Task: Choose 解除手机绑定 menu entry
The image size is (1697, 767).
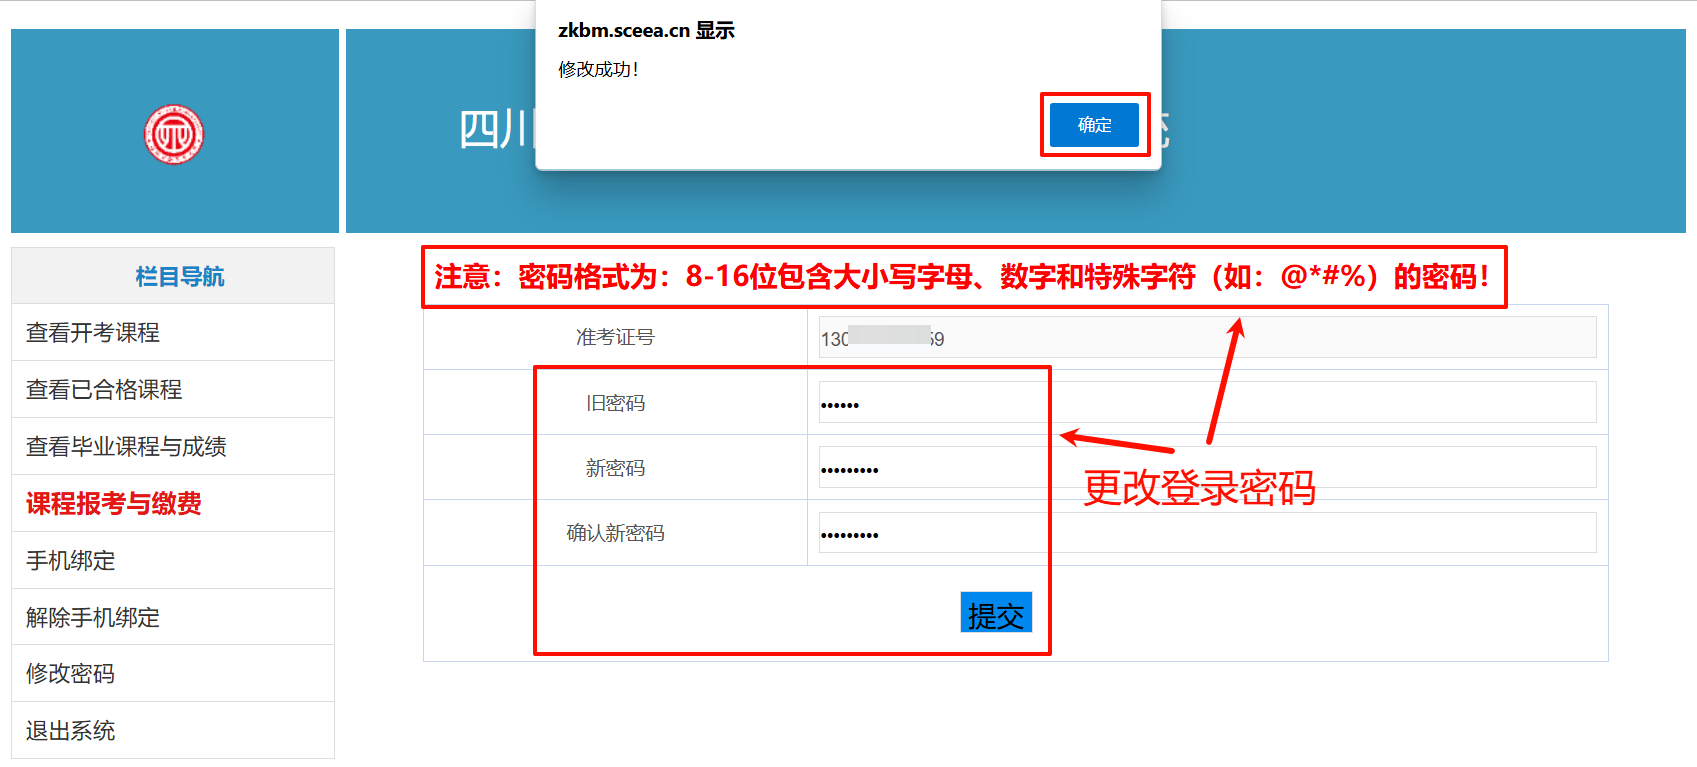Action: tap(93, 617)
